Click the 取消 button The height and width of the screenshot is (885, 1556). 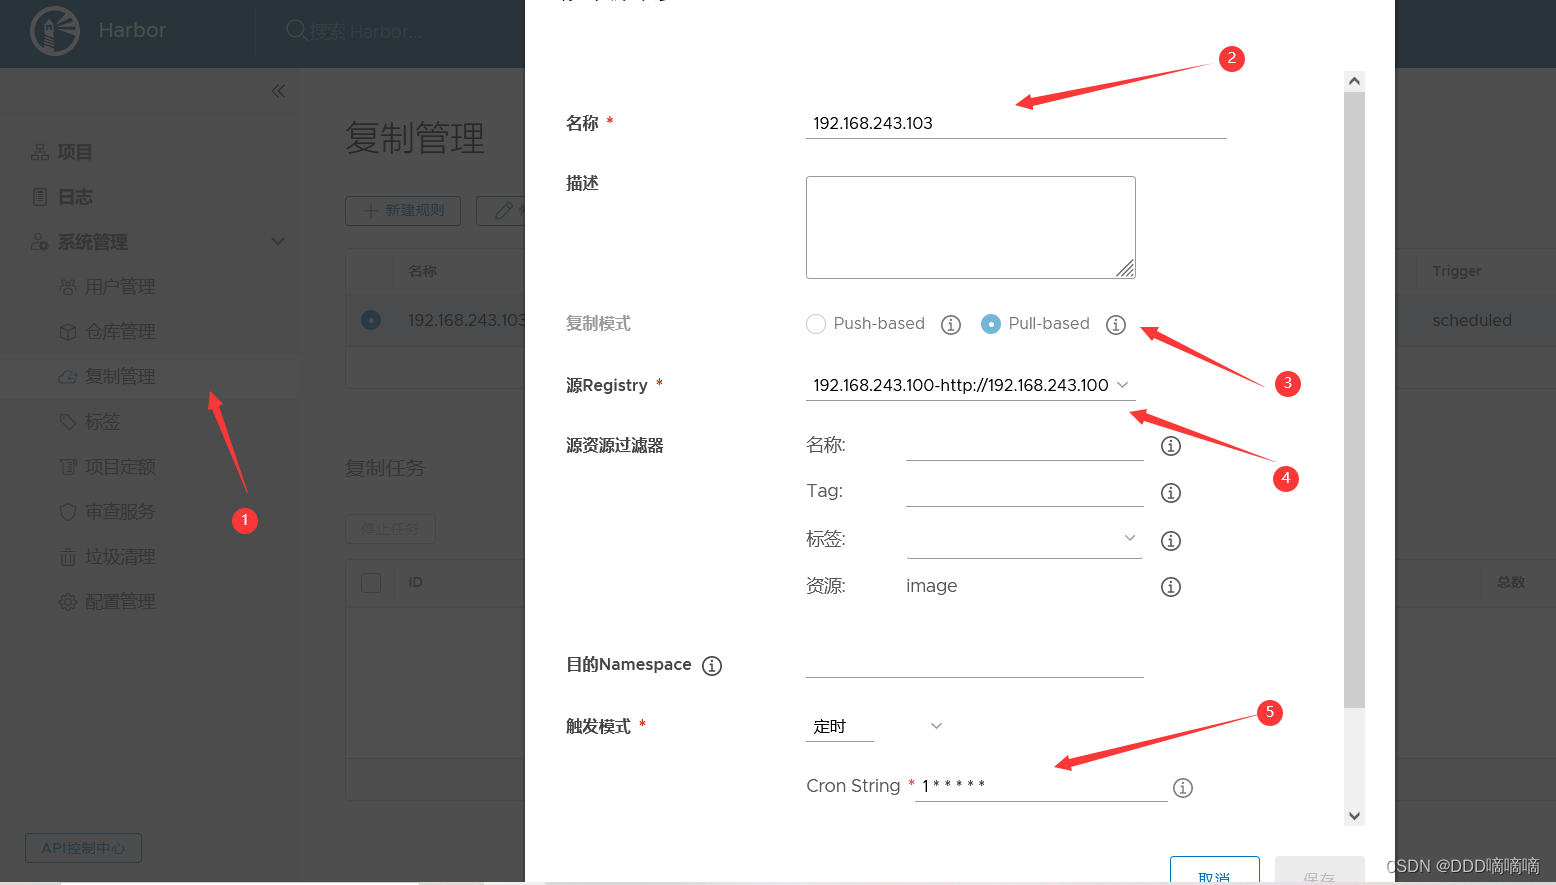tap(1214, 870)
